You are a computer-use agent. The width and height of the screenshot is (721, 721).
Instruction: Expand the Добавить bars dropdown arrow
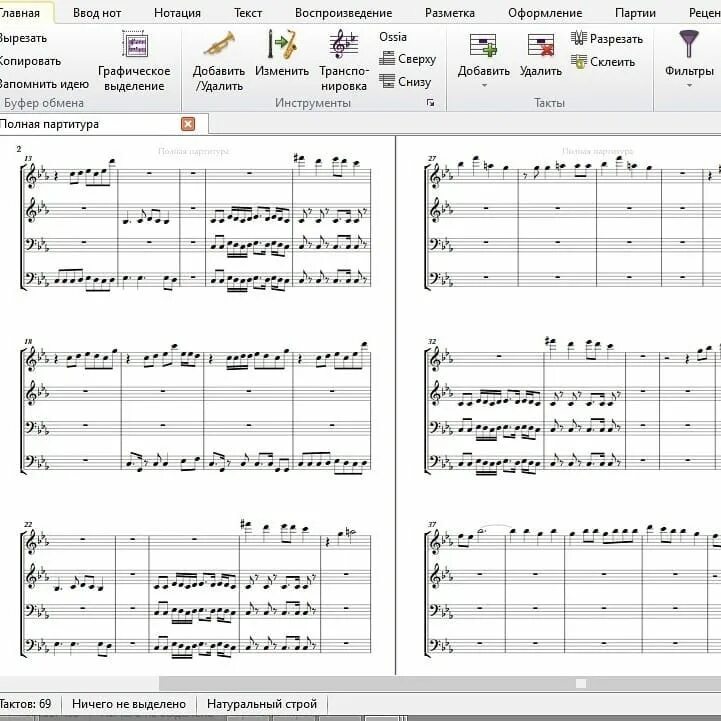484,86
